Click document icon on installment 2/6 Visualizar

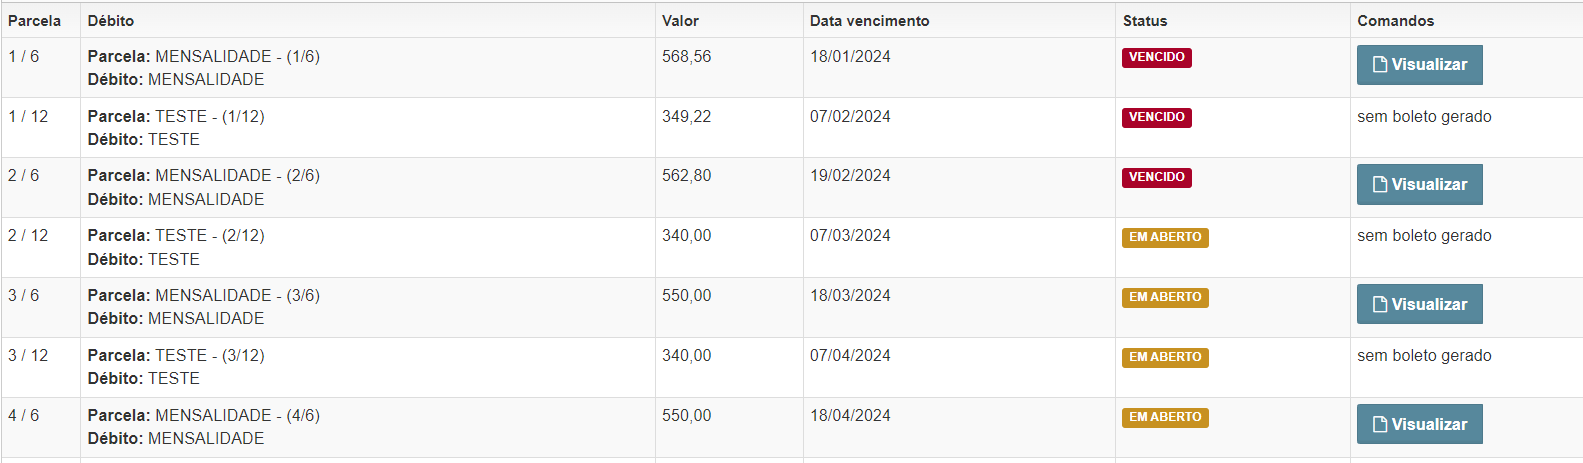(x=1380, y=185)
